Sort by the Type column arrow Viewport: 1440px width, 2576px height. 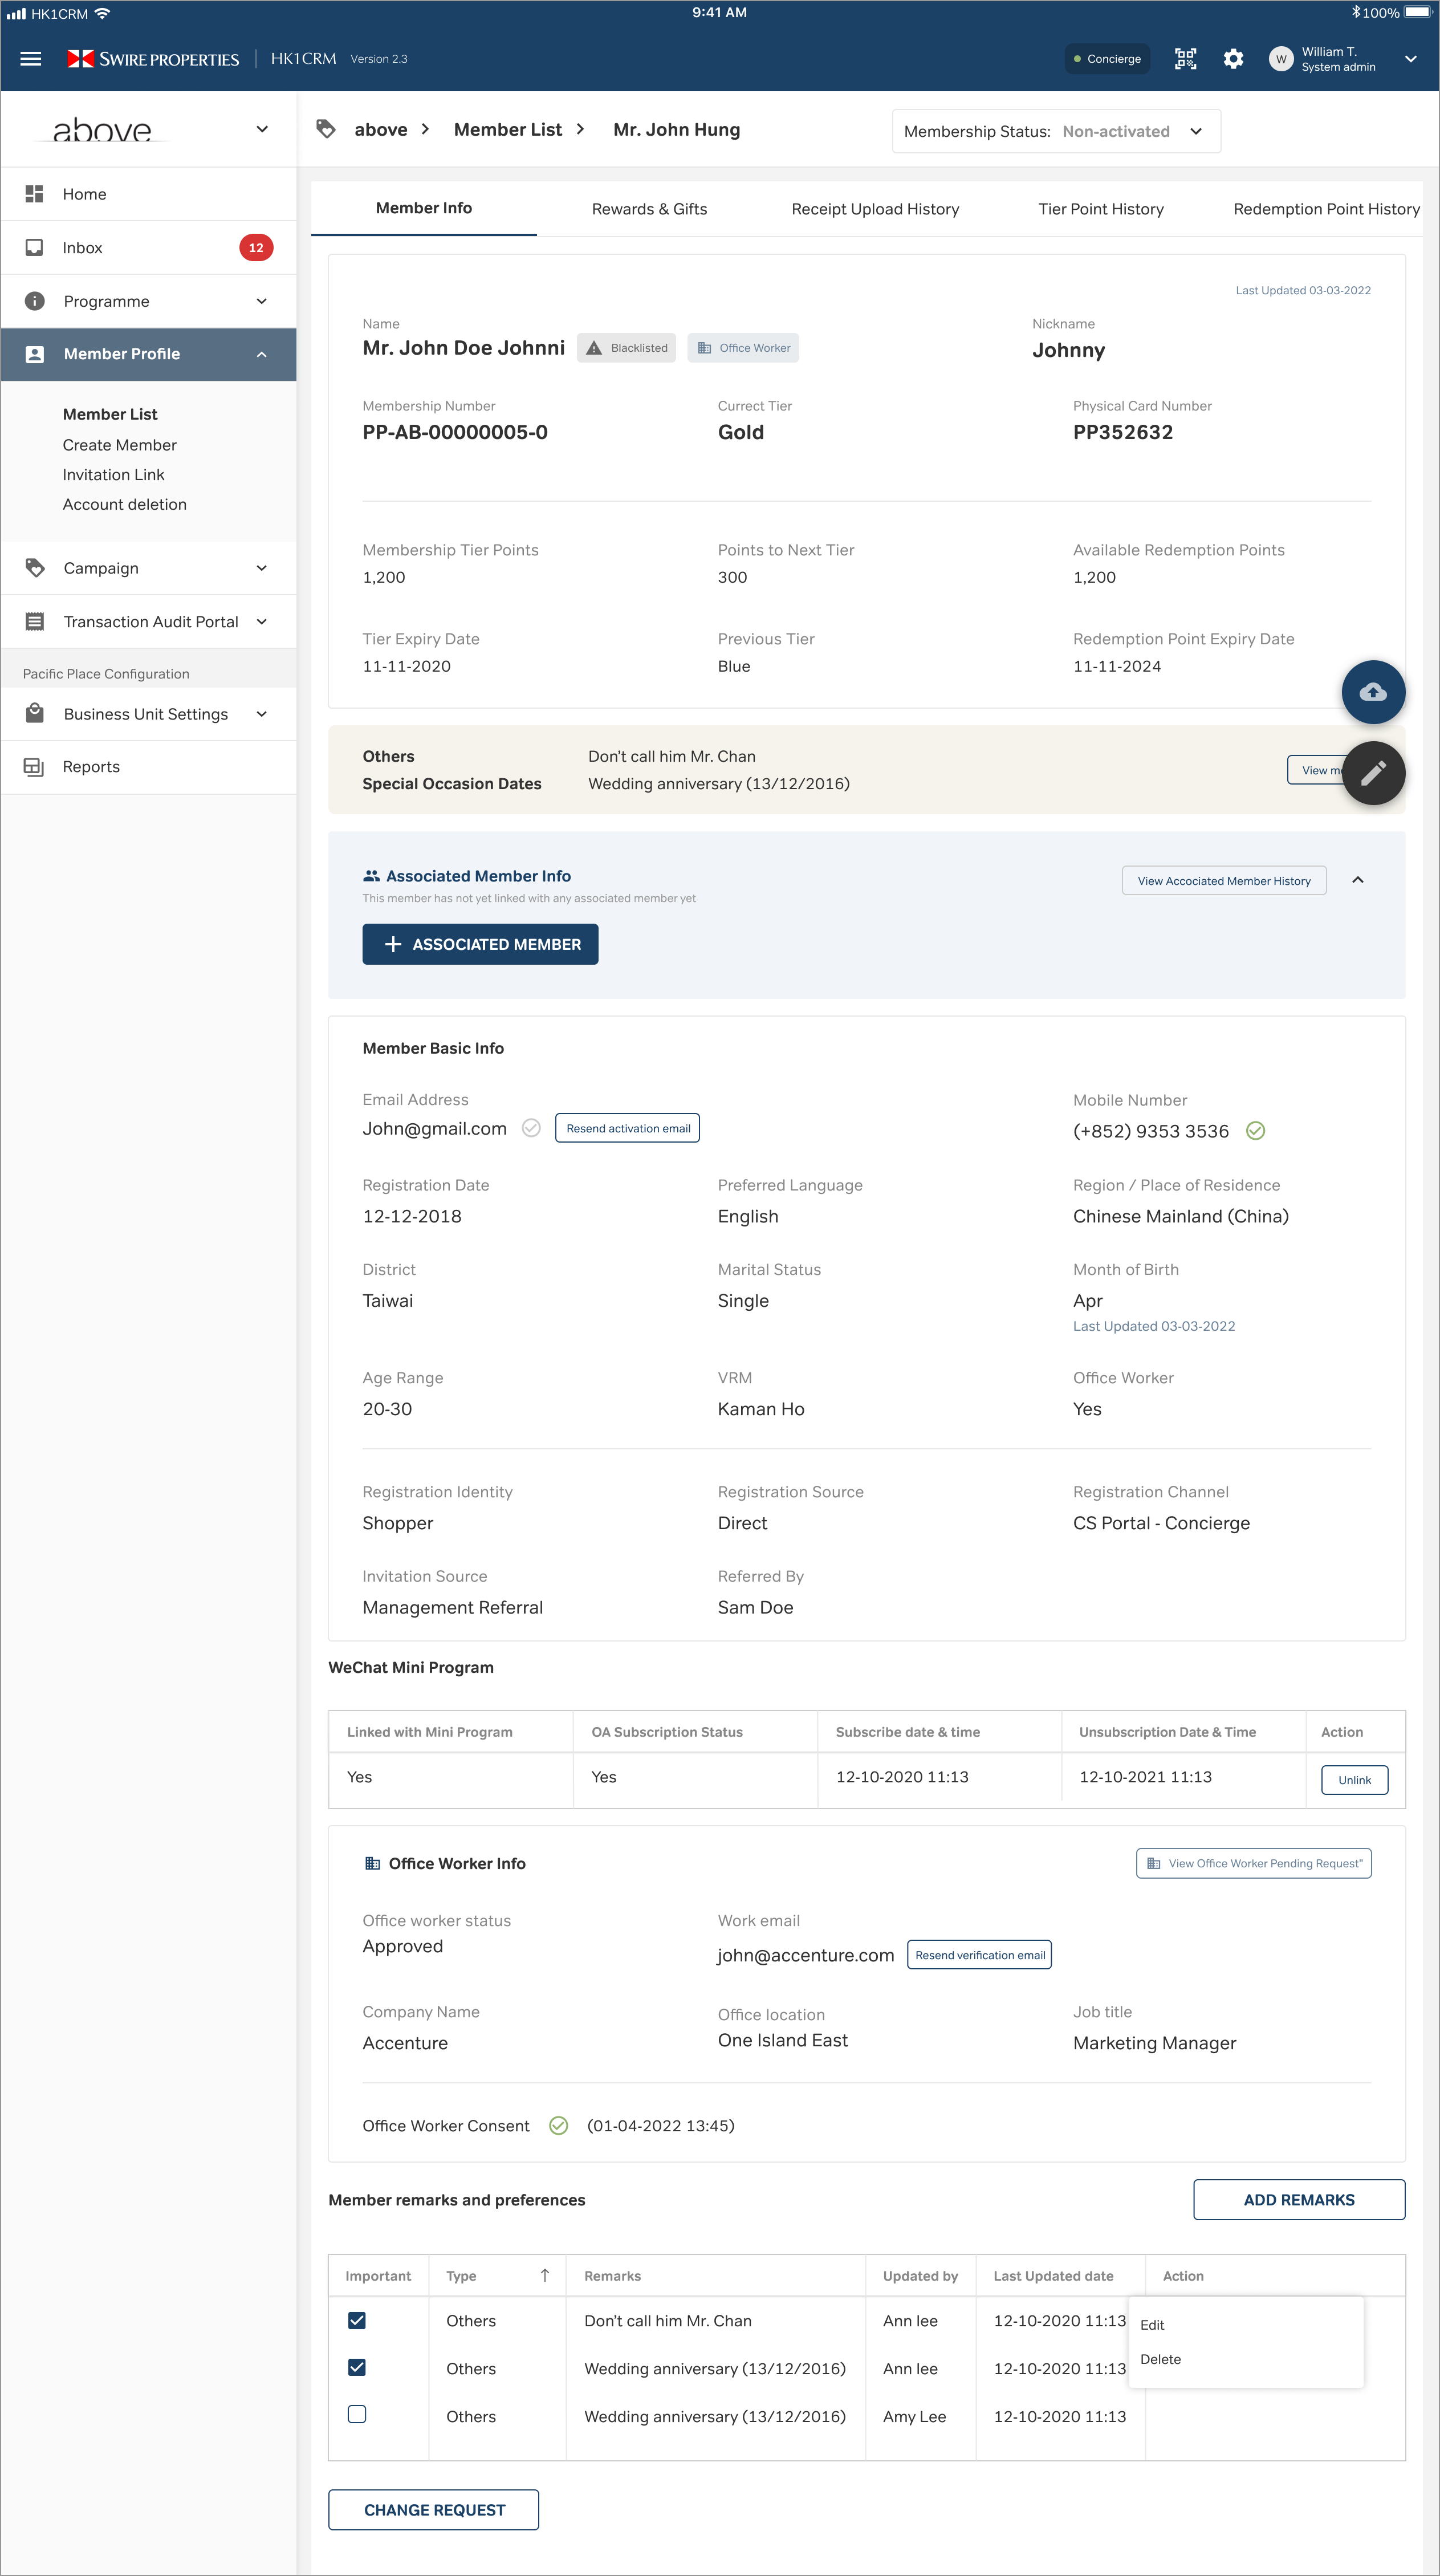tap(545, 2275)
